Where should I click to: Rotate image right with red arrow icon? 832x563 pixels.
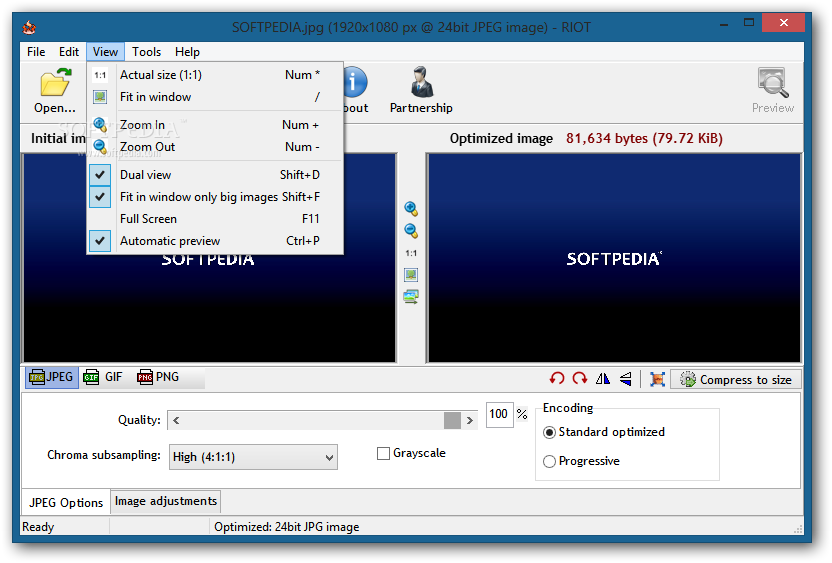tap(579, 379)
